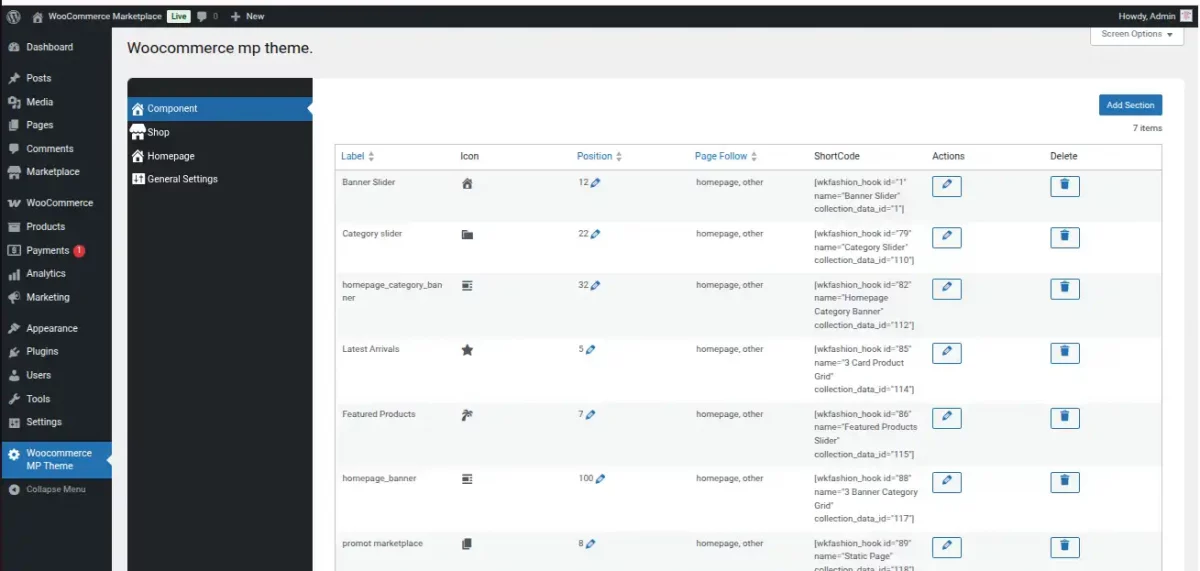Open the Media library menu
This screenshot has width=1200, height=571.
tap(40, 102)
